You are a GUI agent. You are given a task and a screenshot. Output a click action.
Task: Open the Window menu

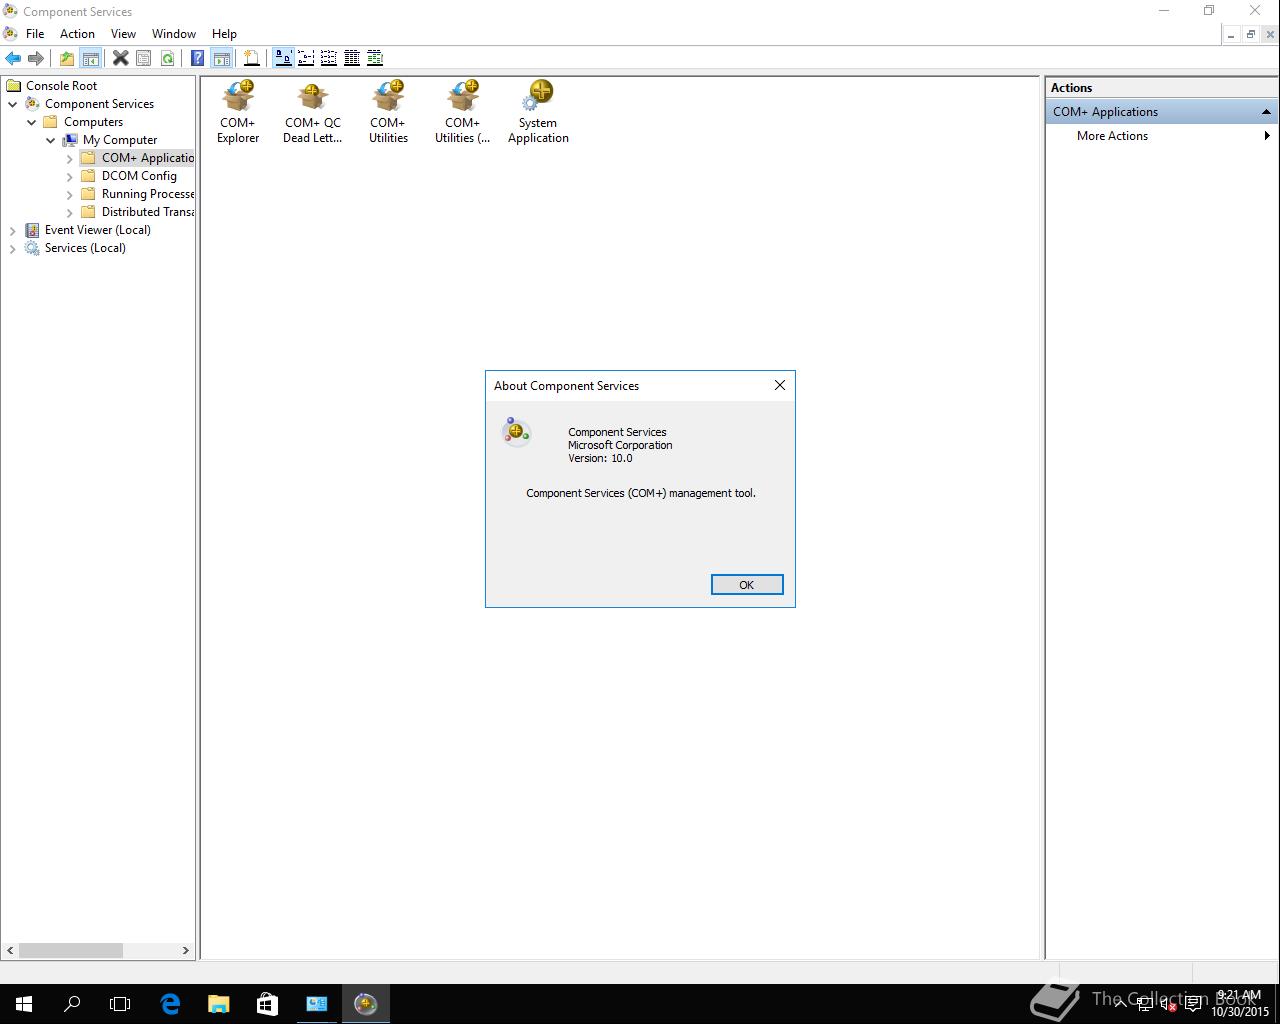(x=174, y=33)
